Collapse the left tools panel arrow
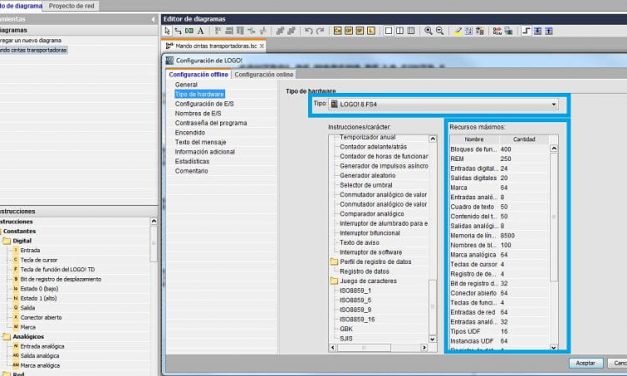Viewport: 627px width, 376px height. pyautogui.click(x=153, y=19)
